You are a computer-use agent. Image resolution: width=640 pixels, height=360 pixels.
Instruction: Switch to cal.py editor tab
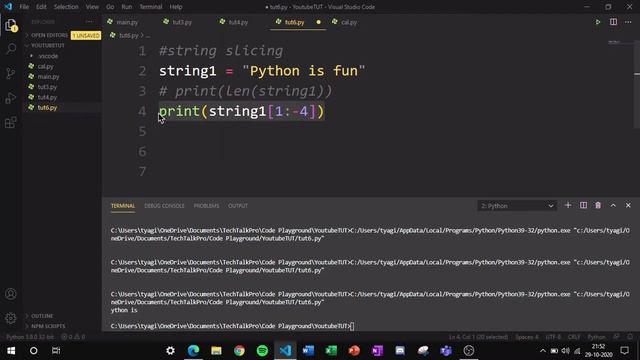tap(348, 22)
